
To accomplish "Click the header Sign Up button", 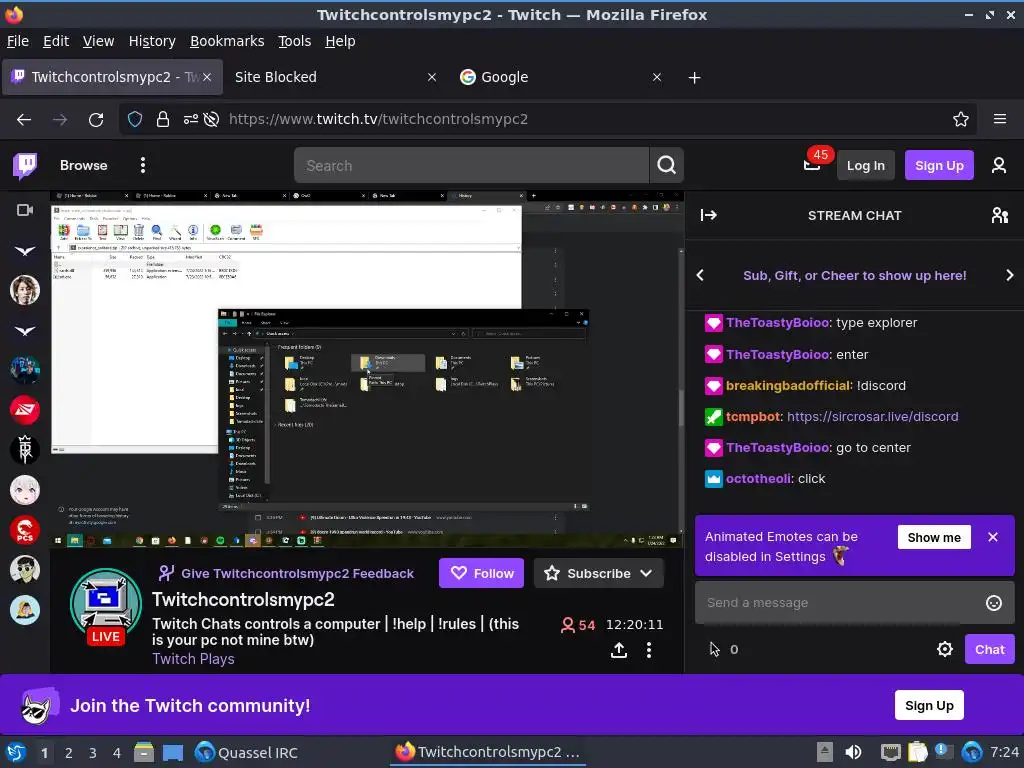I will (938, 165).
